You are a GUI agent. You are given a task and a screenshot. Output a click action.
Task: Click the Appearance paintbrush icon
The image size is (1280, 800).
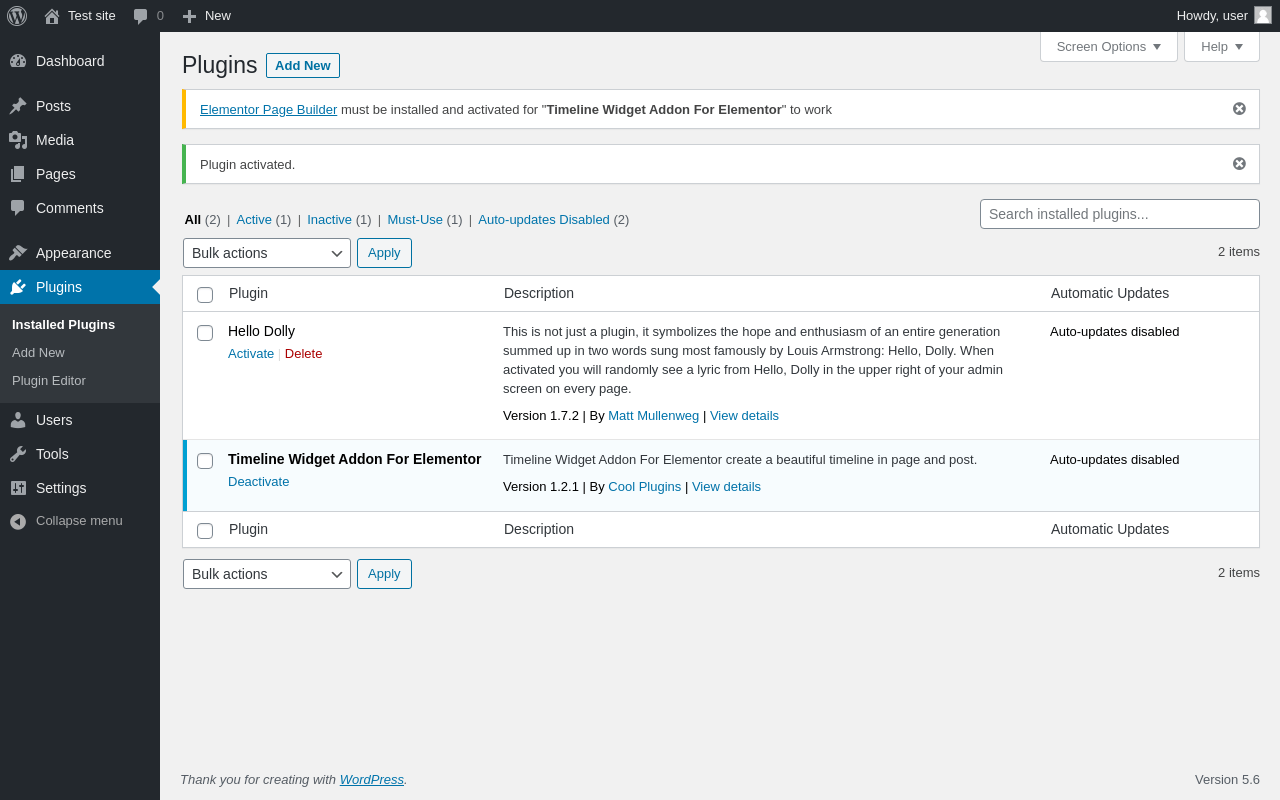(x=18, y=253)
